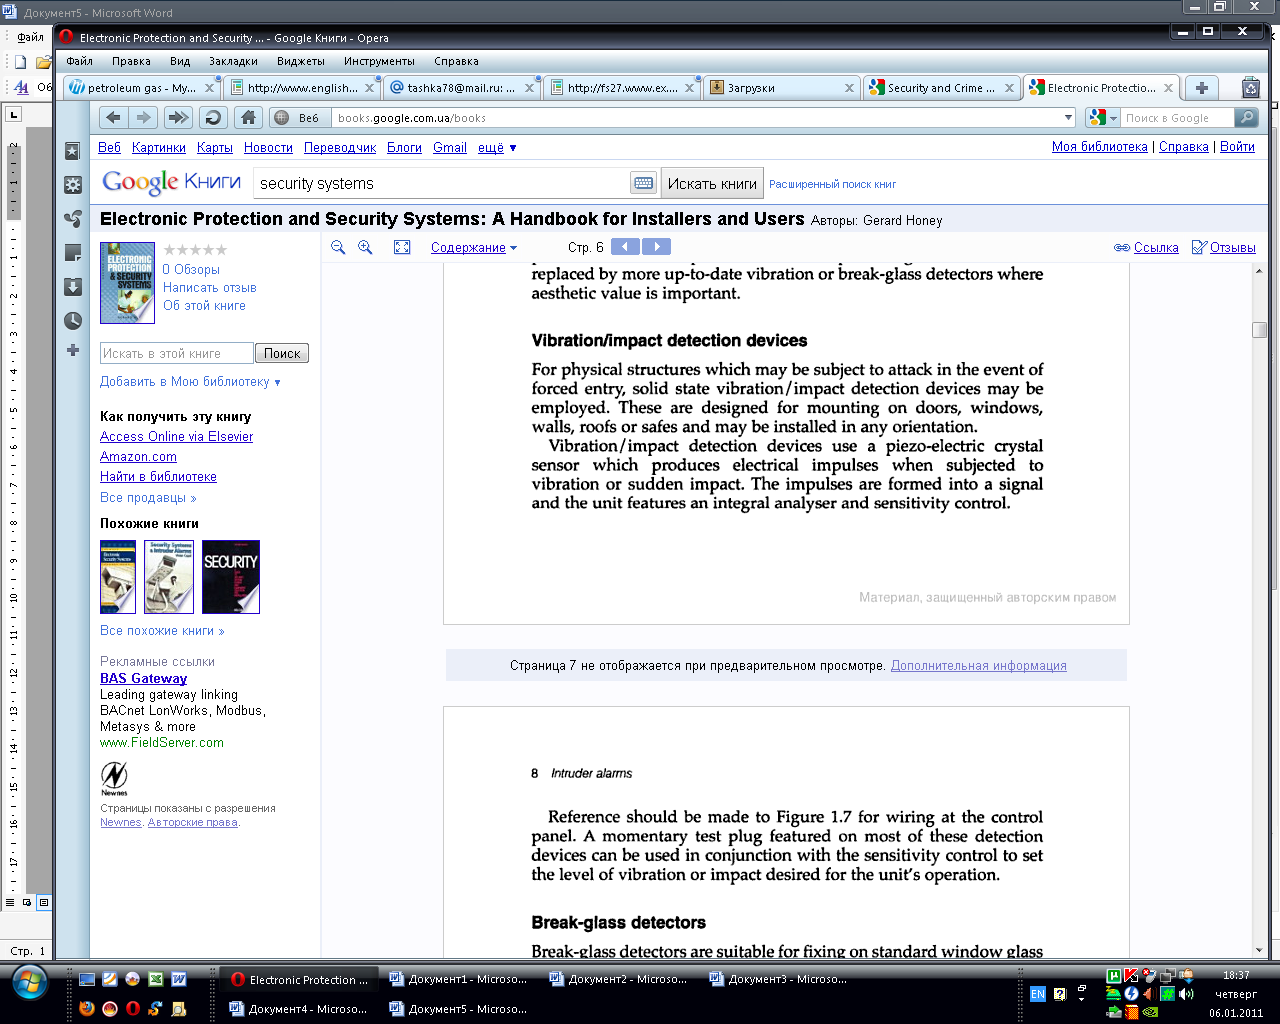This screenshot has width=1280, height=1024.
Task: Click the Искать книги button
Action: (x=712, y=184)
